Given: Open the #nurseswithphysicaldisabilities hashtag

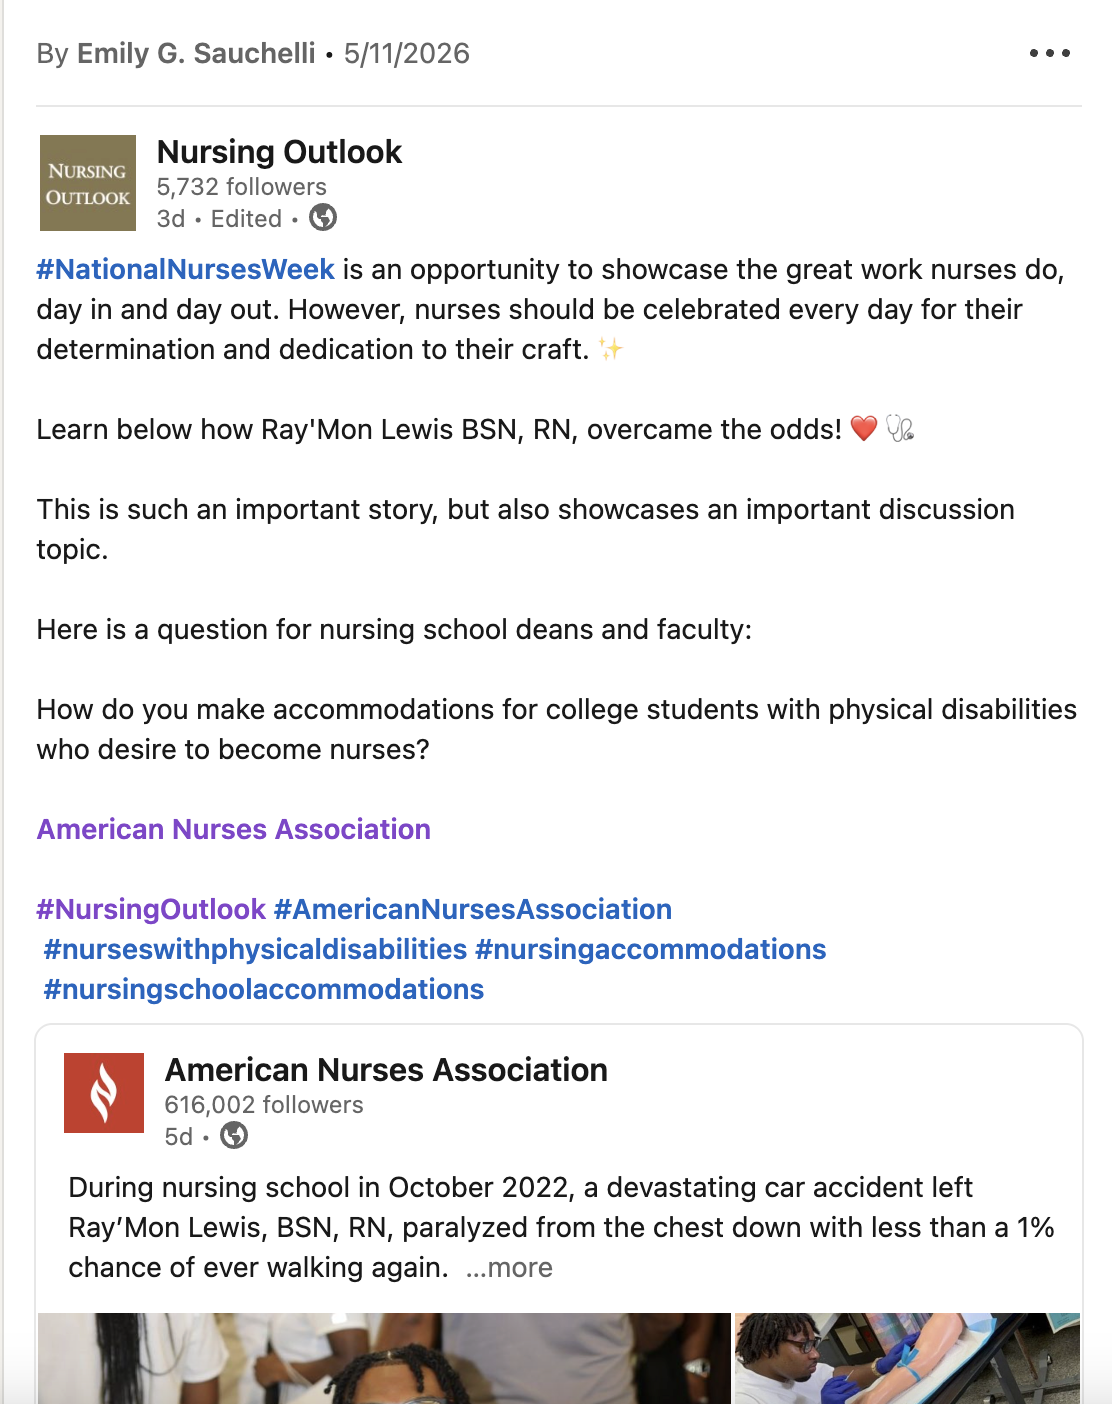Looking at the screenshot, I should point(255,949).
